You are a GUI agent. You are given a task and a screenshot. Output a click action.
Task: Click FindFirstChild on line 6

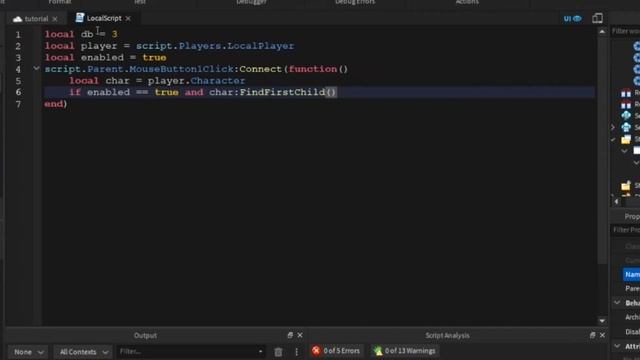tap(282, 92)
